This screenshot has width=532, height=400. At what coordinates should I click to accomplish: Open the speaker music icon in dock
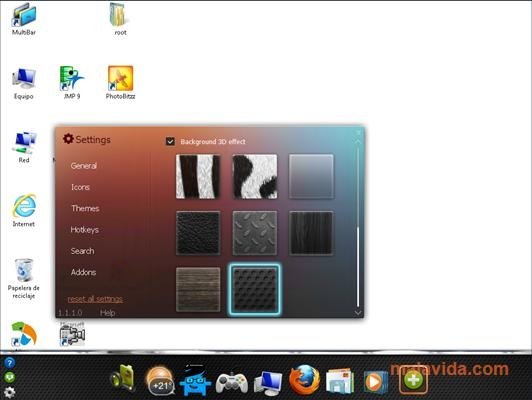pyautogui.click(x=123, y=379)
